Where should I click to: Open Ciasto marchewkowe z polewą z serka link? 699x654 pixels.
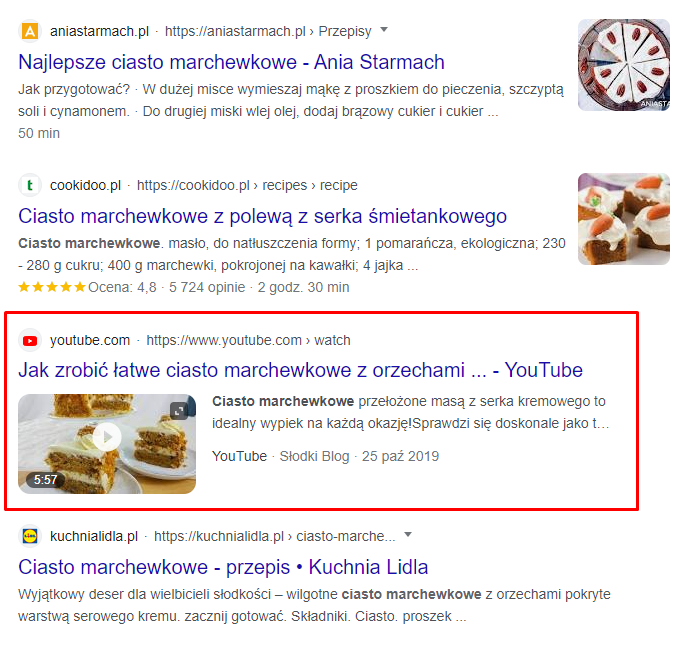pyautogui.click(x=262, y=216)
